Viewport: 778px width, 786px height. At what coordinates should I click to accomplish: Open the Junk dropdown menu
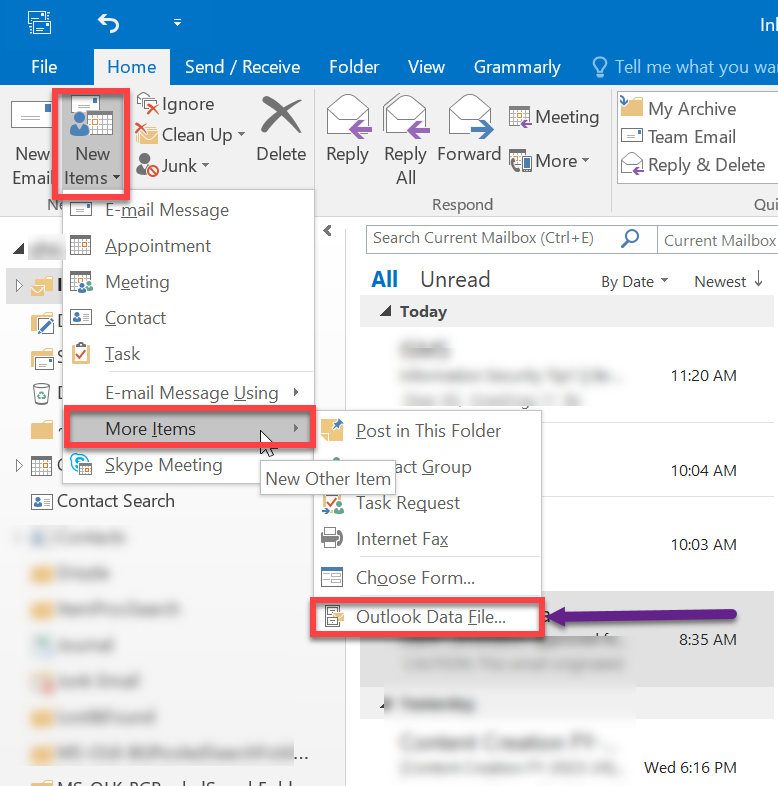(173, 165)
